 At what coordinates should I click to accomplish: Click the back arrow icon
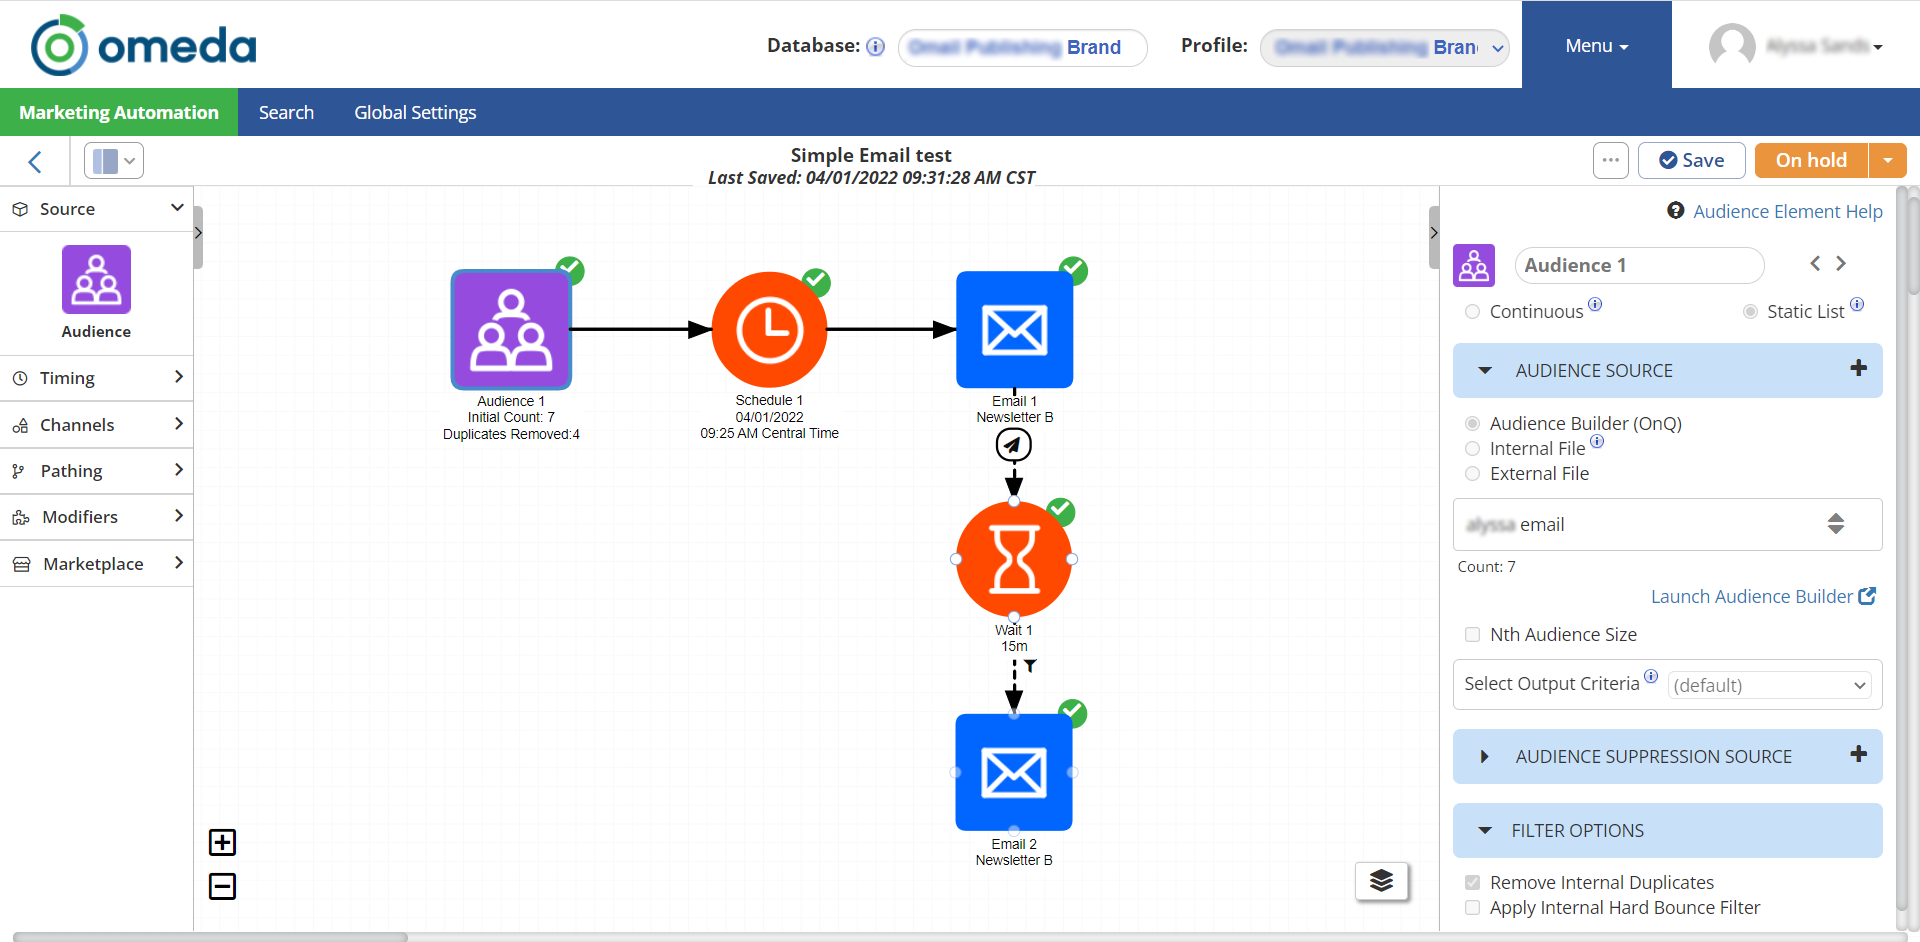pos(35,162)
